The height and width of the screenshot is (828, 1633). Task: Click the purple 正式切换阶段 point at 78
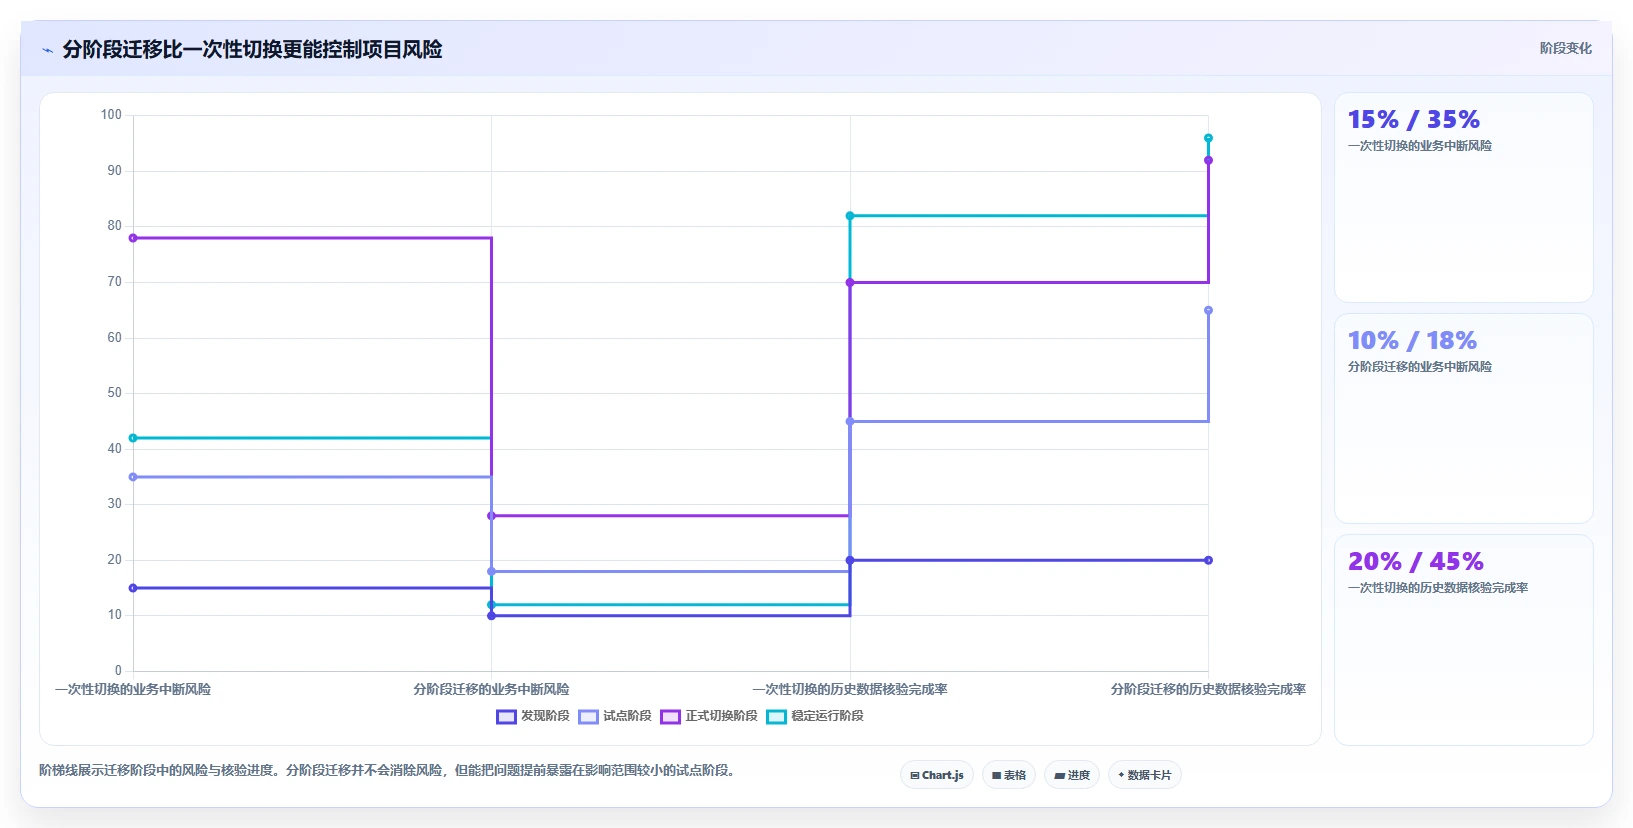coord(133,238)
